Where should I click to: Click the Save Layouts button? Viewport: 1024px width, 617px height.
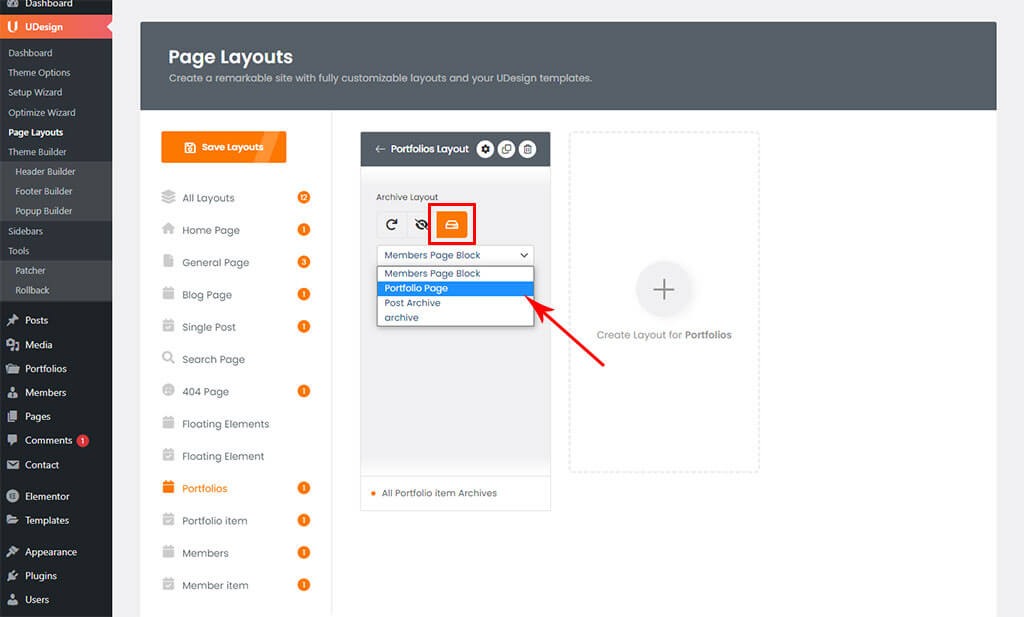tap(224, 147)
